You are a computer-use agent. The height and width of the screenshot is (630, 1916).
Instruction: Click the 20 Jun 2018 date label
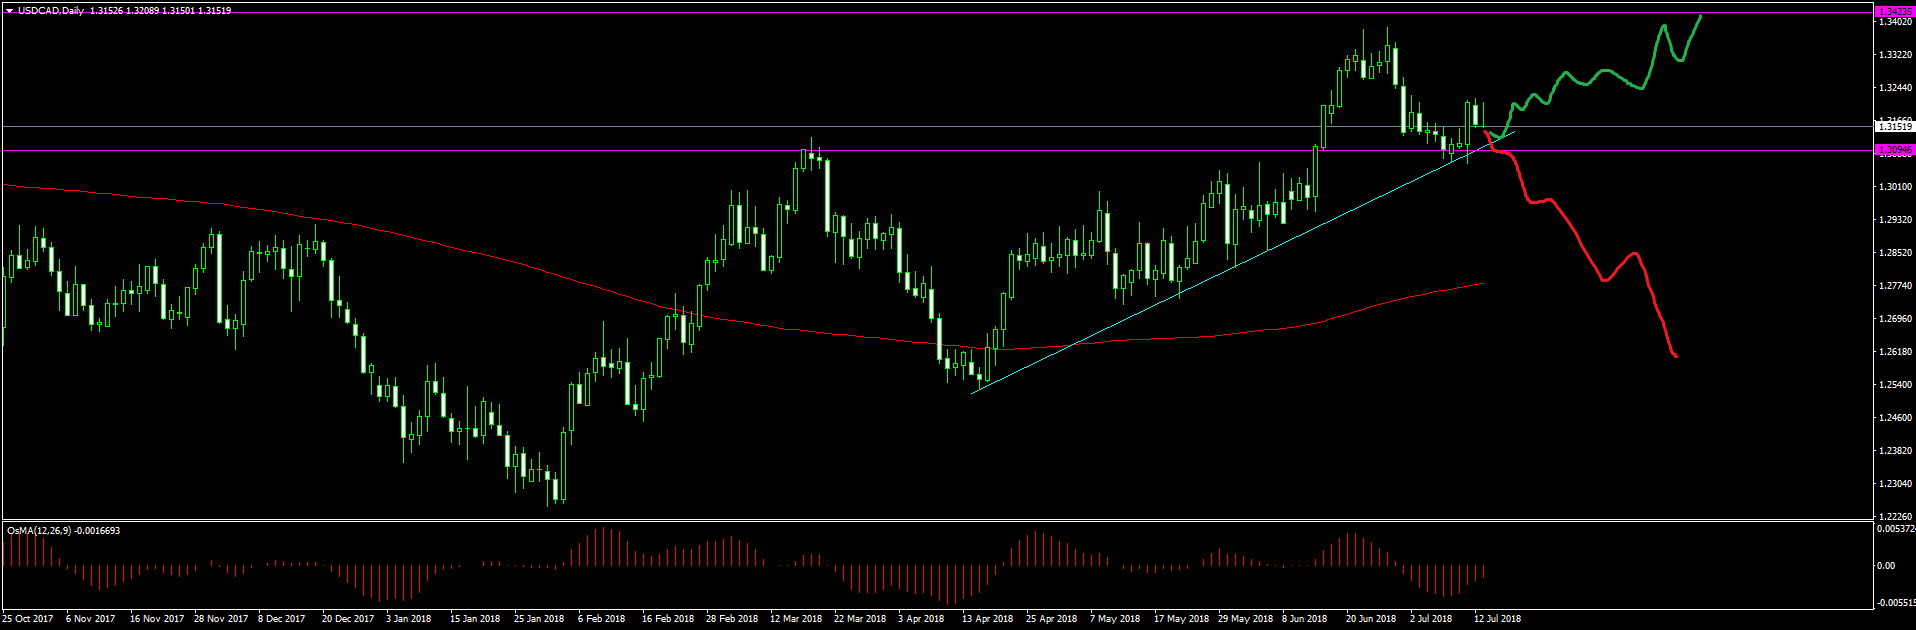point(1371,619)
